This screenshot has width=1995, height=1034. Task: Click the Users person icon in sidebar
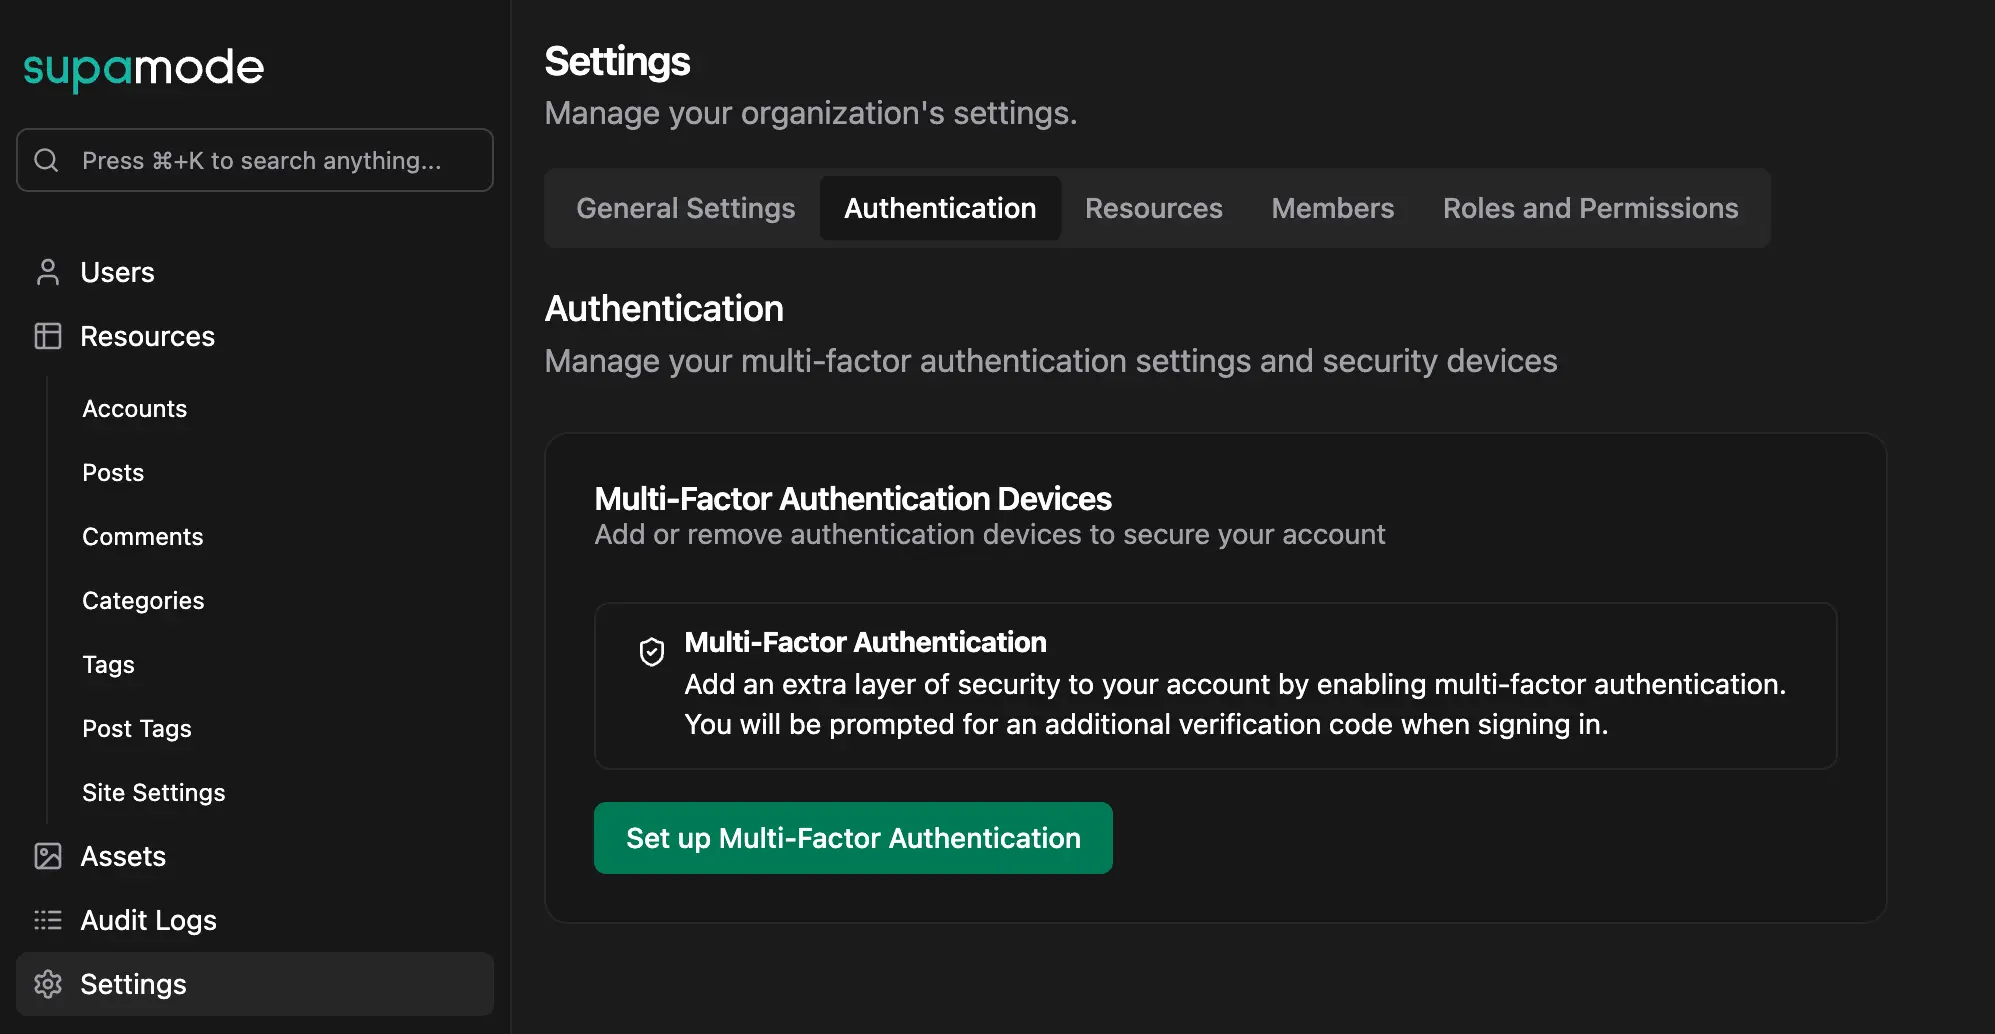47,271
